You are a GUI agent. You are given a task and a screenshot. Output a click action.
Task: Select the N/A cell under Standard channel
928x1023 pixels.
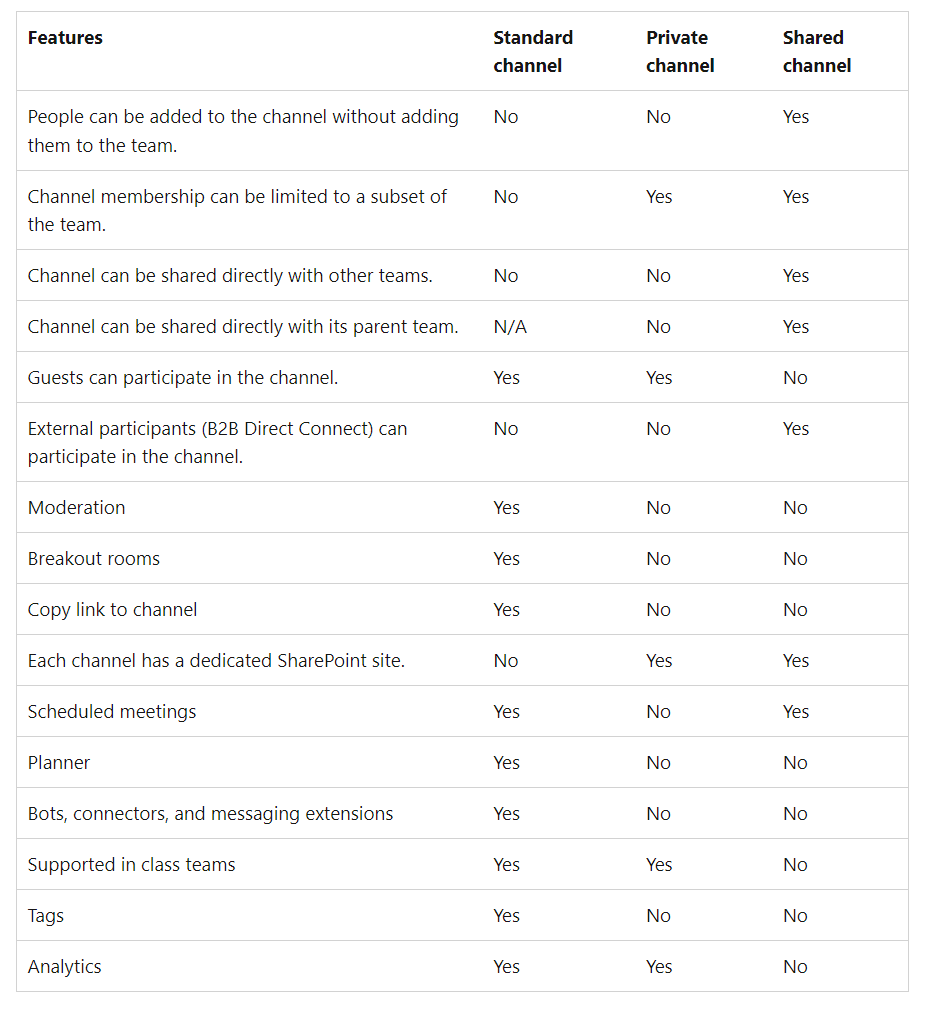tap(510, 327)
